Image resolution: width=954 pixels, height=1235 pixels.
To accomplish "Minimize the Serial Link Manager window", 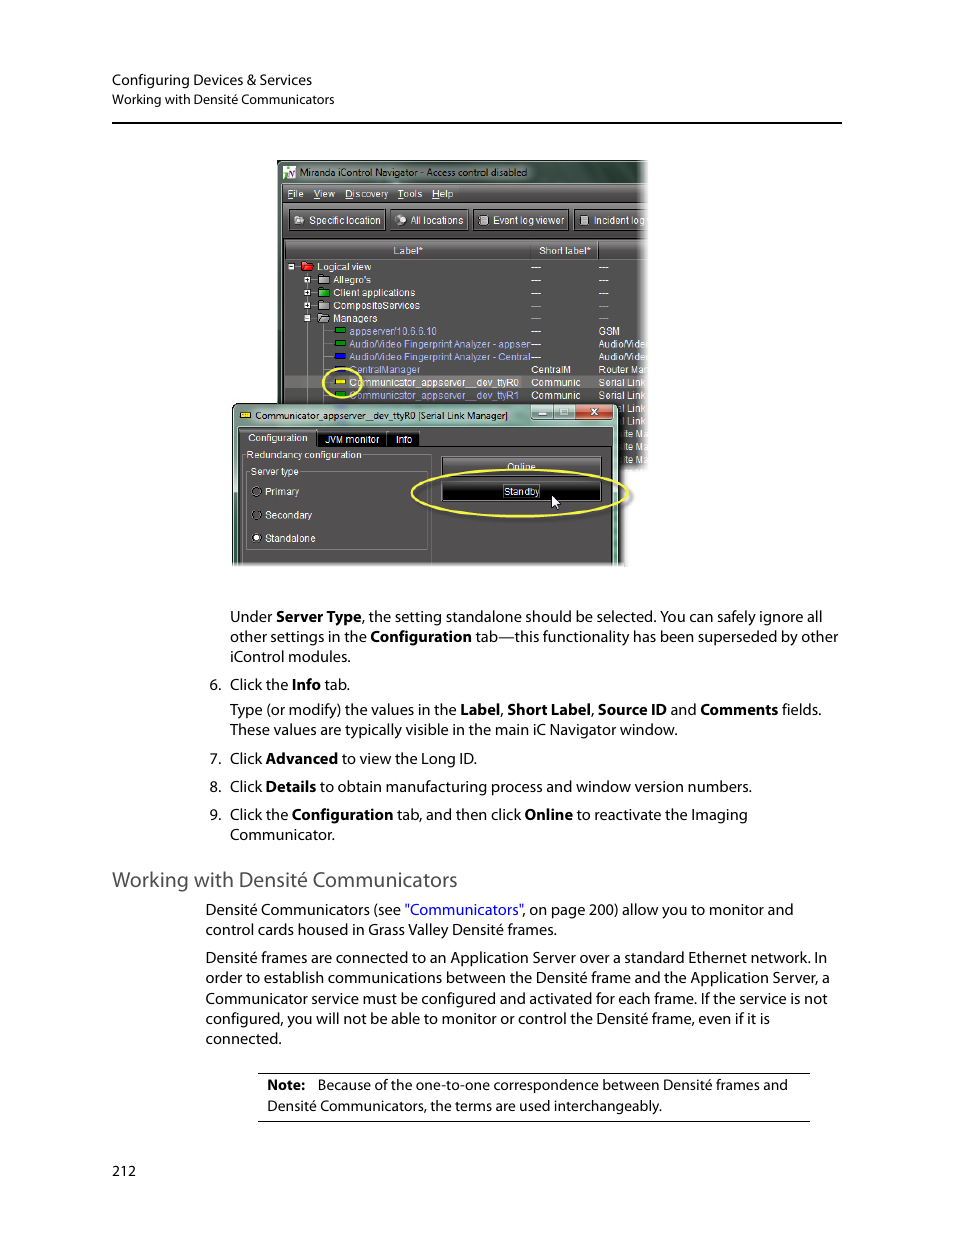I will [x=541, y=412].
